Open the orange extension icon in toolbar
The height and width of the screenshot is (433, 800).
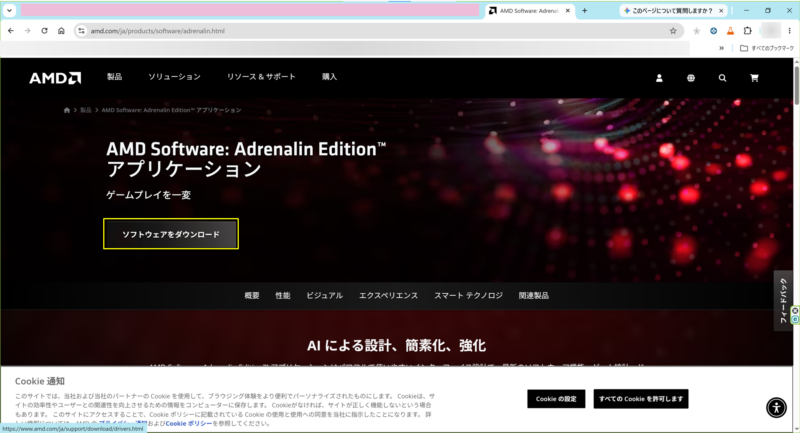tap(731, 31)
